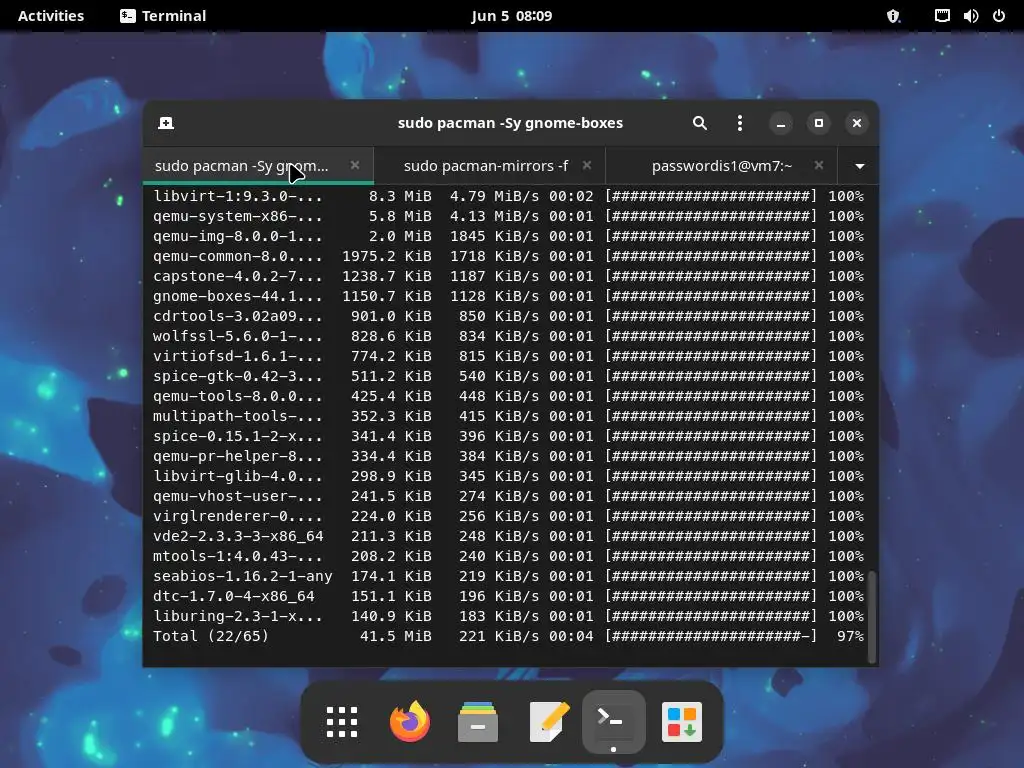
Task: Click the volume speaker tray icon
Action: click(x=970, y=16)
